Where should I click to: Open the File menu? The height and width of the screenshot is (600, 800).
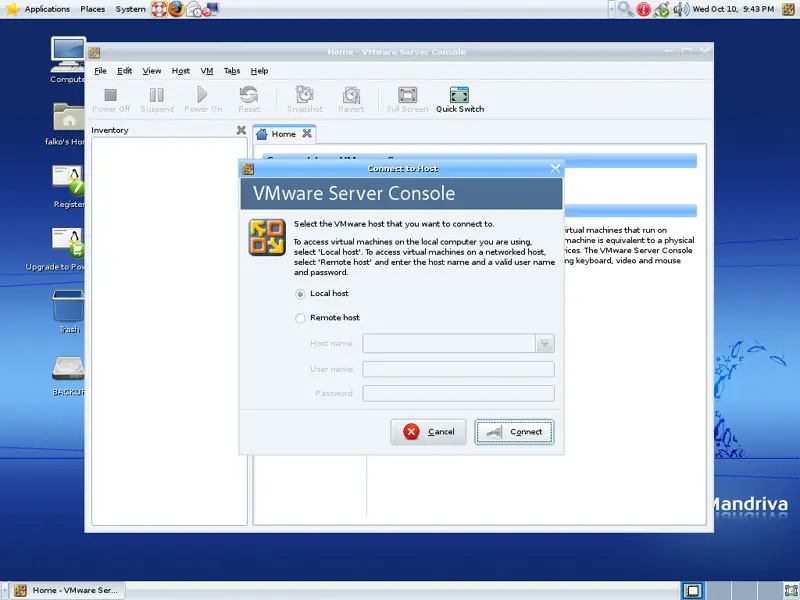(101, 71)
